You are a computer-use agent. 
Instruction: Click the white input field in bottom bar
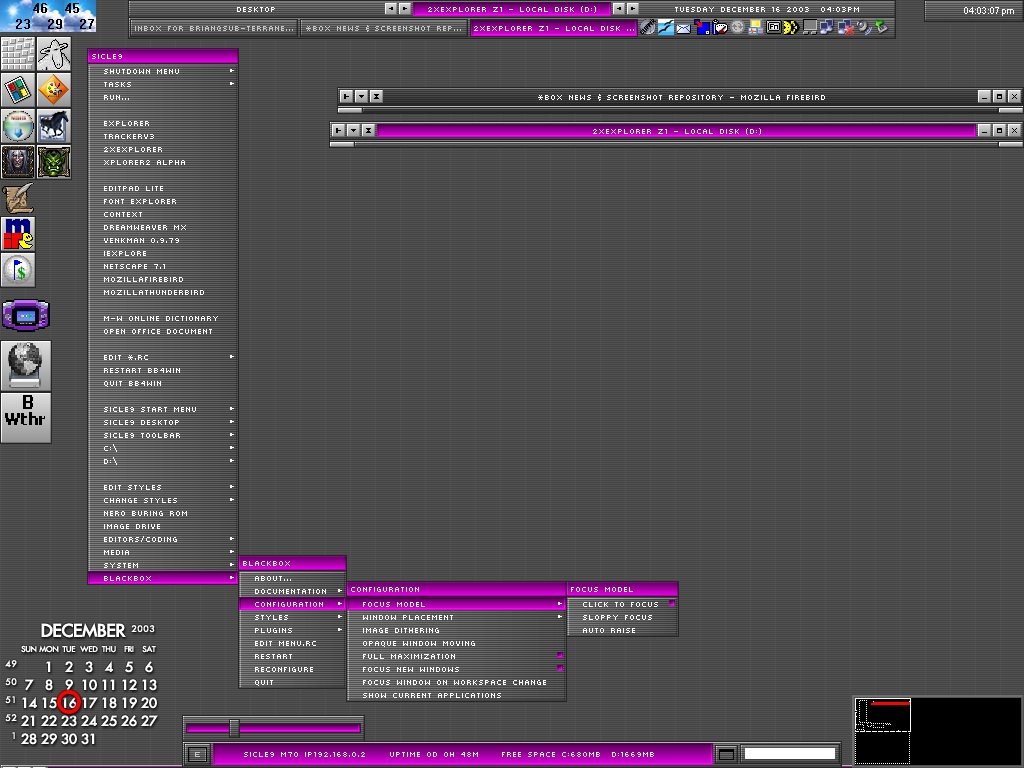point(790,754)
